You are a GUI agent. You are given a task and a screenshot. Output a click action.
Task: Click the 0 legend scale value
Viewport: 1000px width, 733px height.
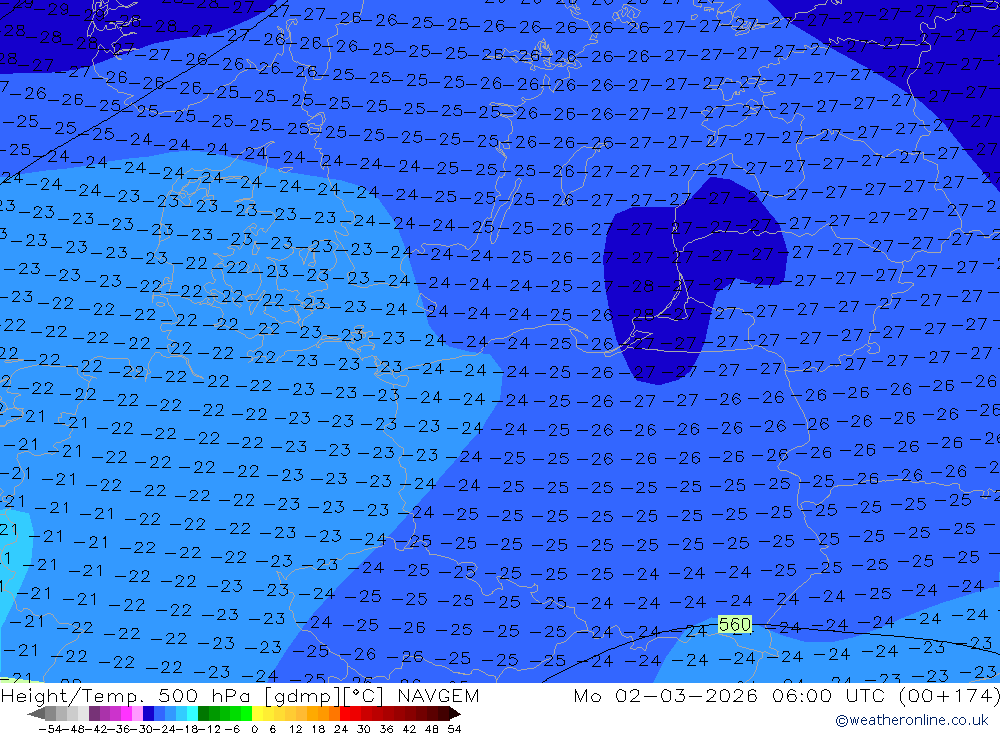click(254, 729)
